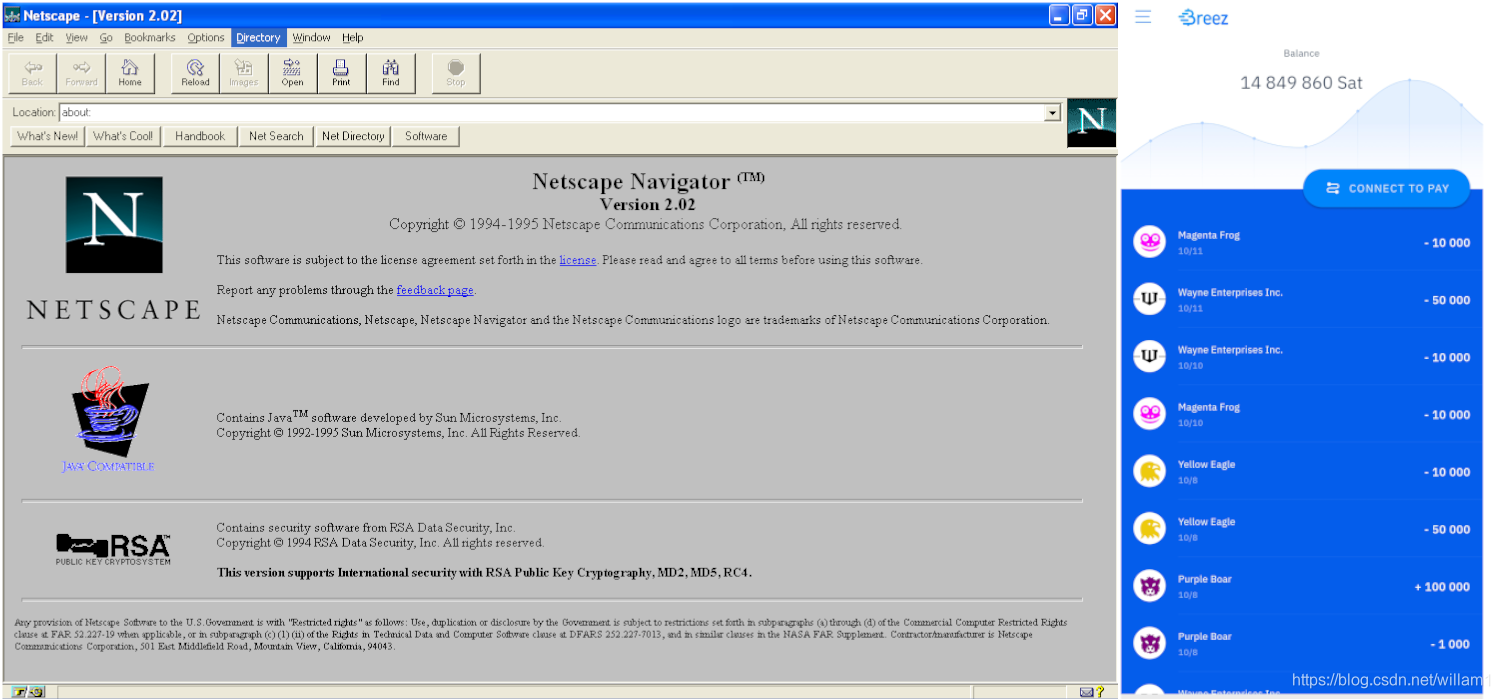Click the +100 000 Purple Boar amount
The width and height of the screenshot is (1500, 699).
[x=1442, y=587]
